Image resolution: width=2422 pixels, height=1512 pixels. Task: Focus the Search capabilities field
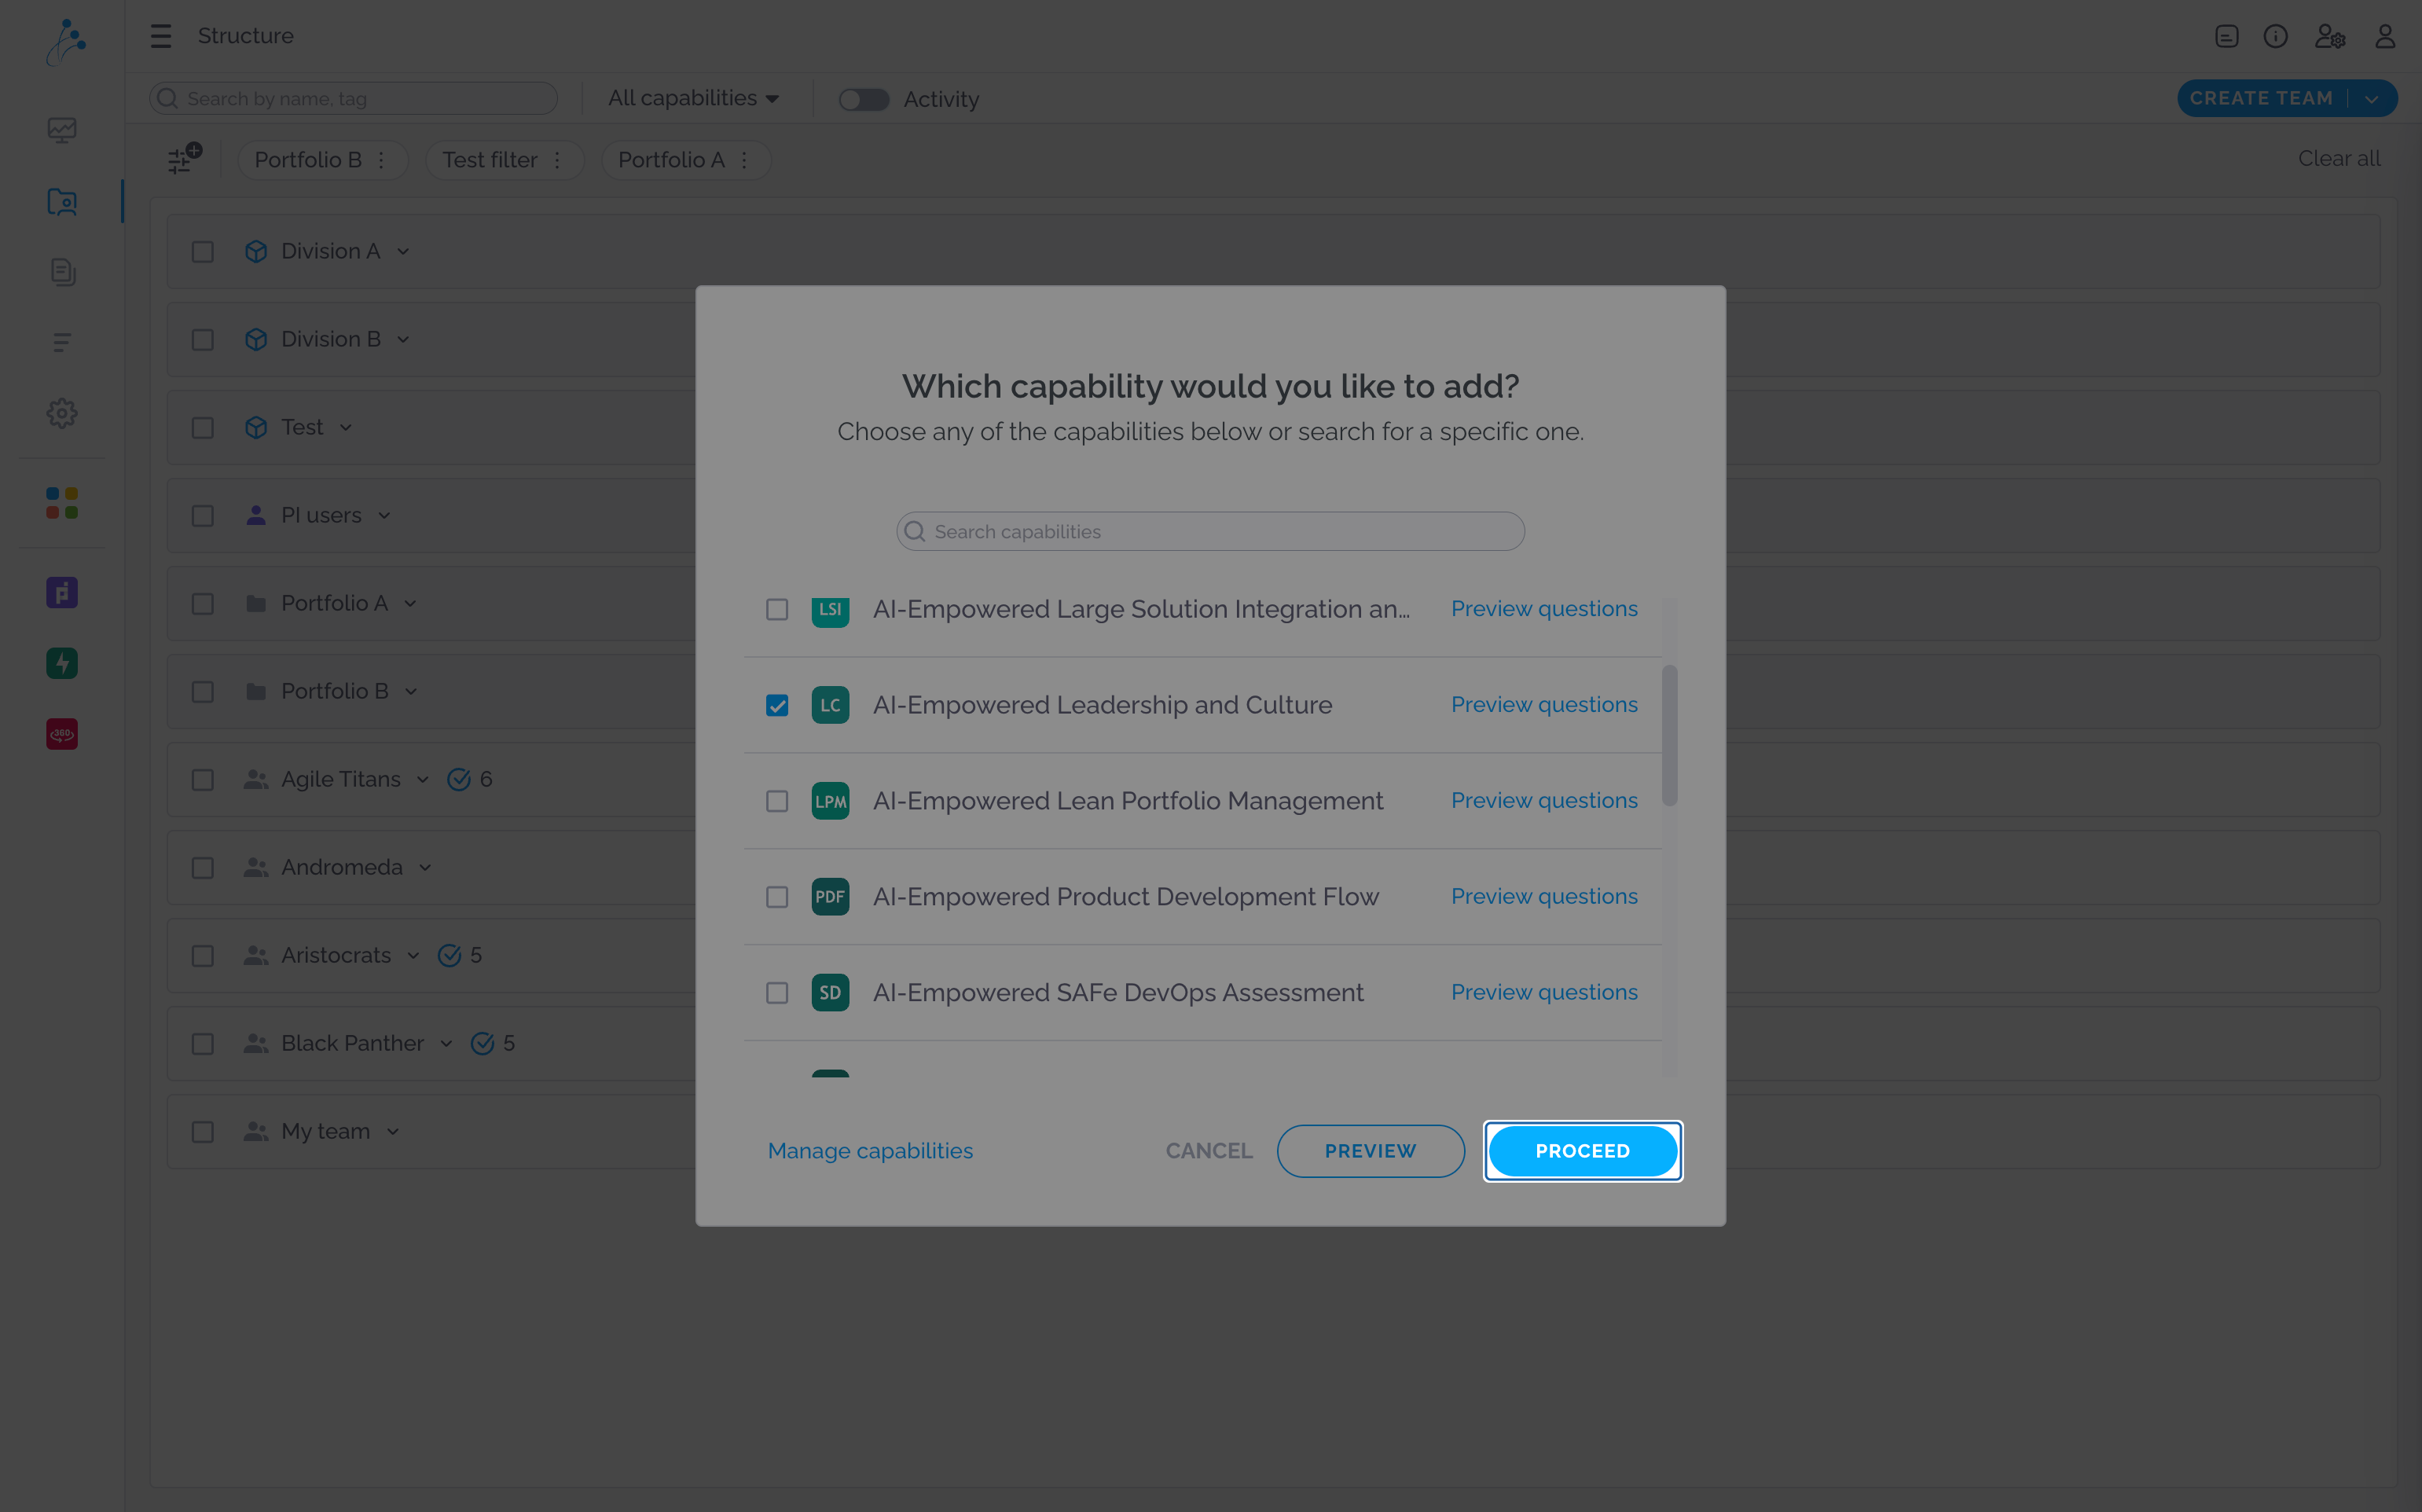coord(1210,532)
